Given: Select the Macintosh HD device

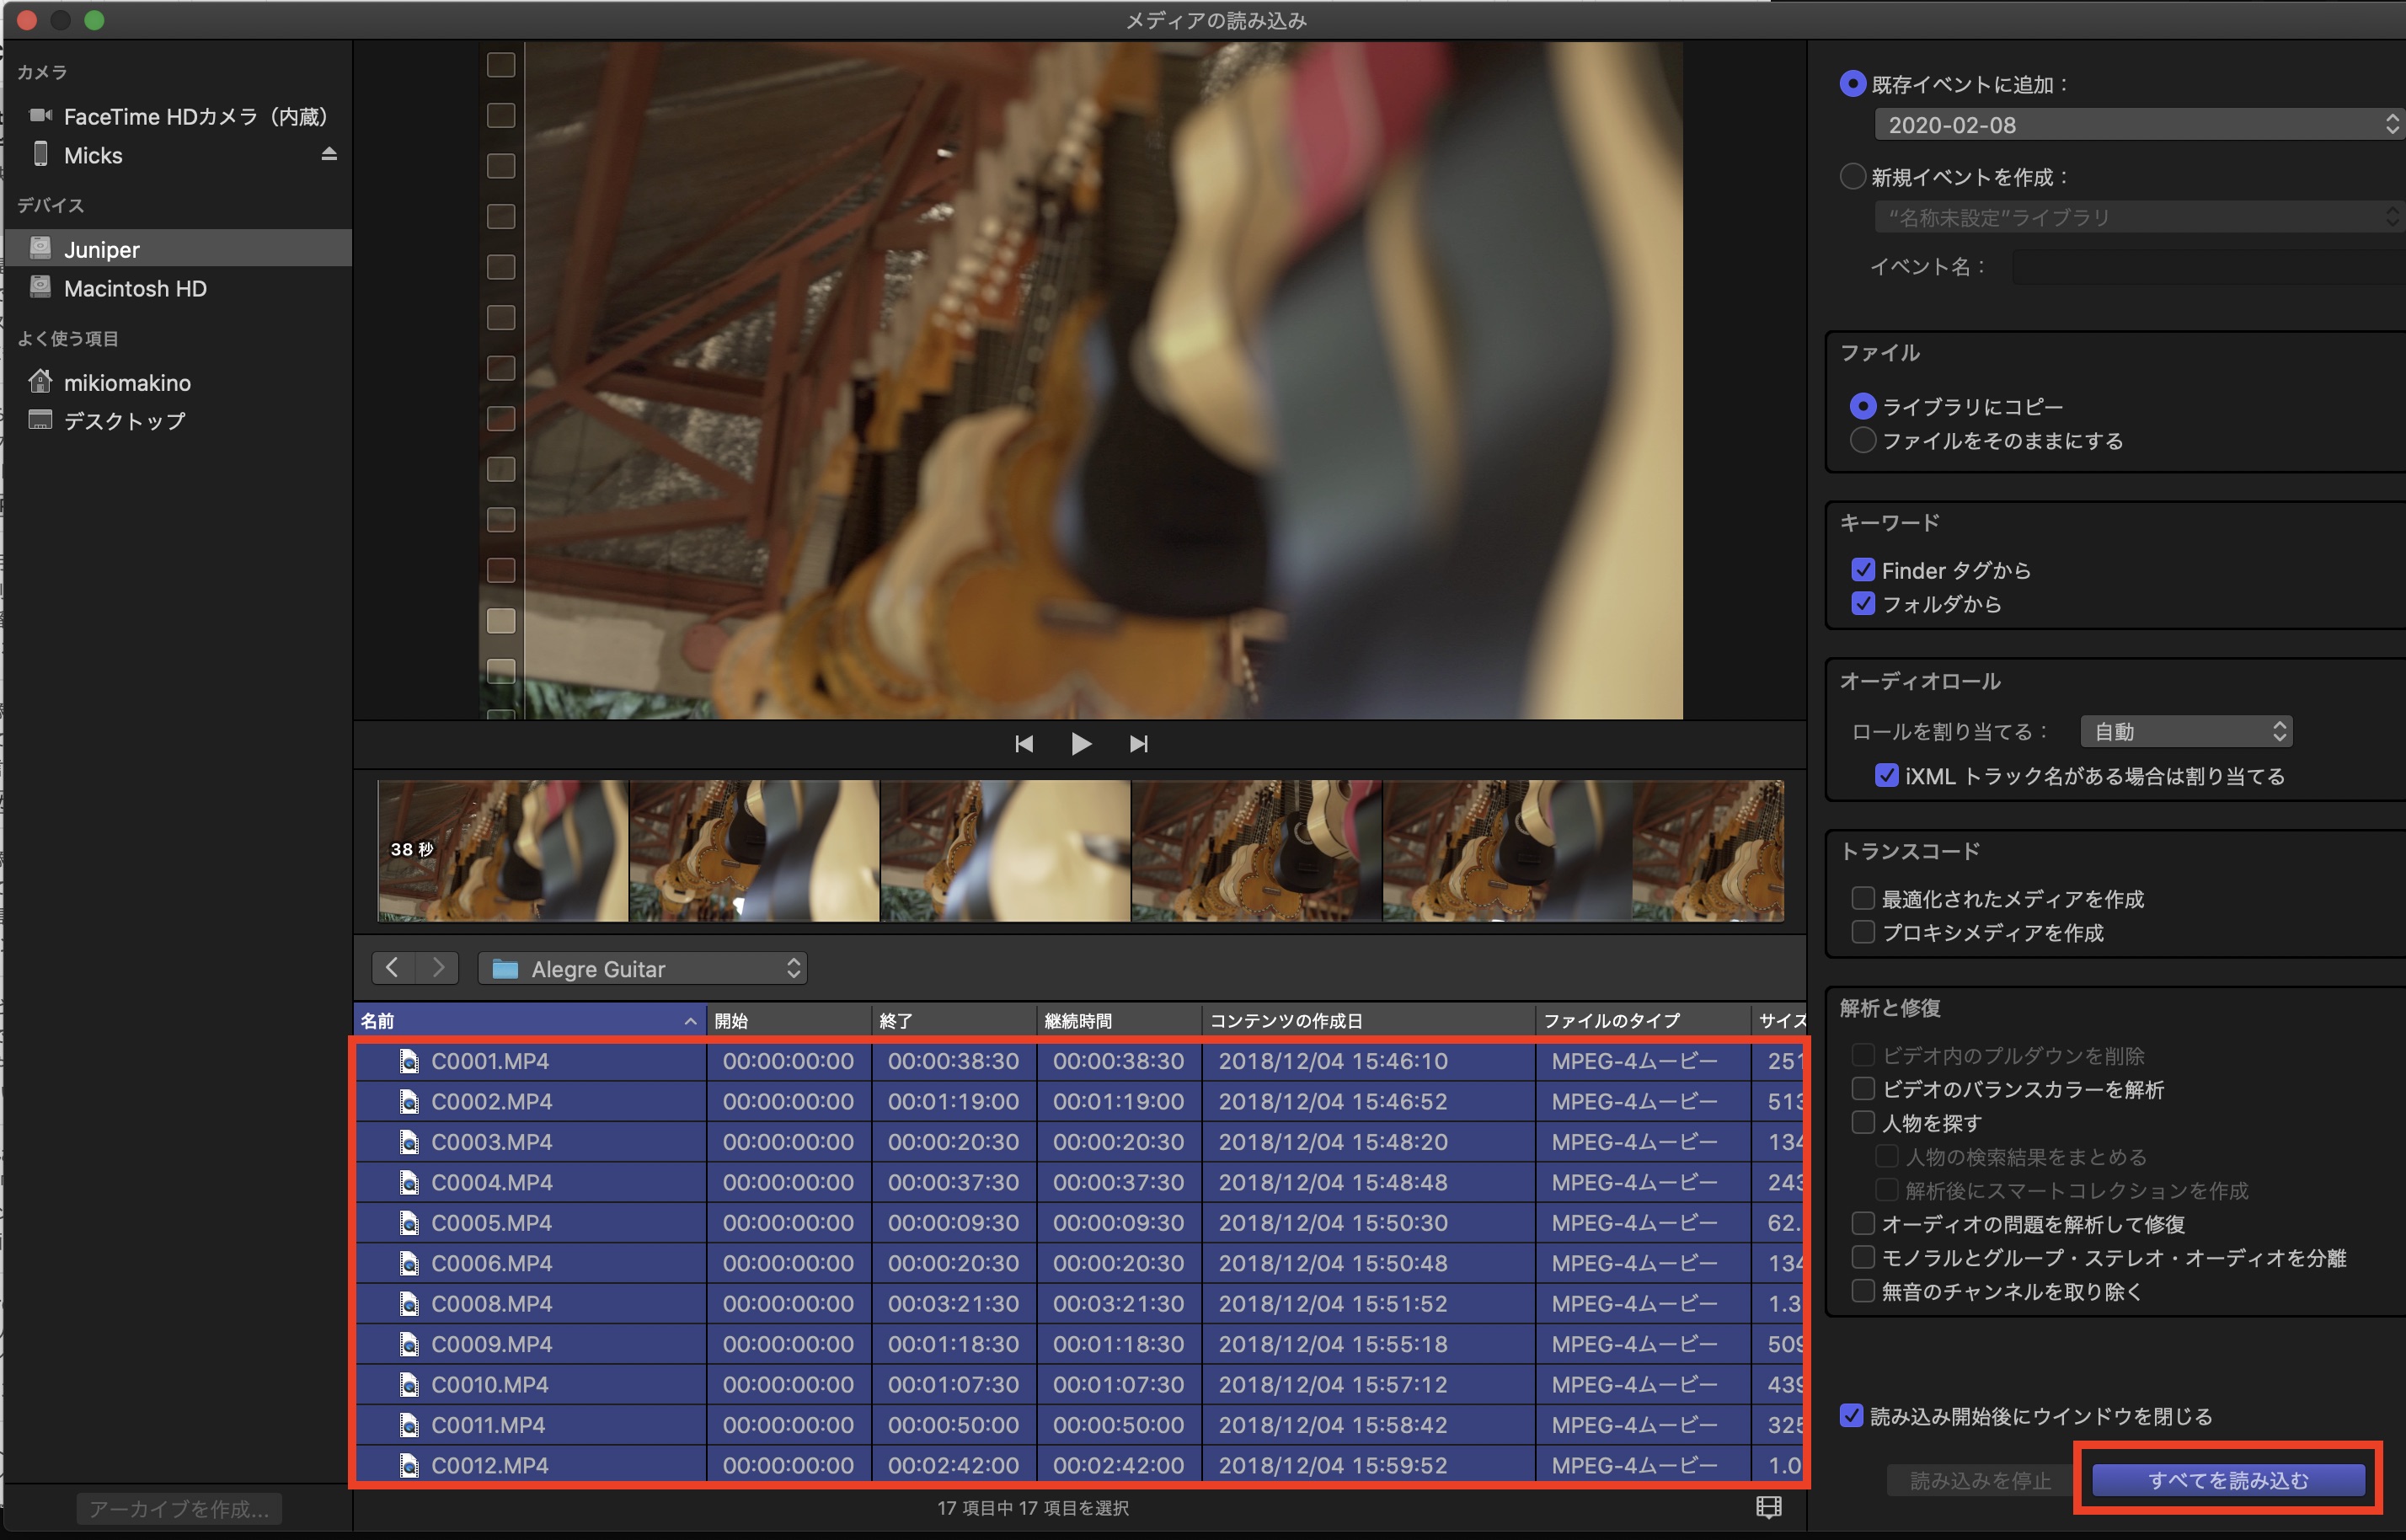Looking at the screenshot, I should (135, 289).
